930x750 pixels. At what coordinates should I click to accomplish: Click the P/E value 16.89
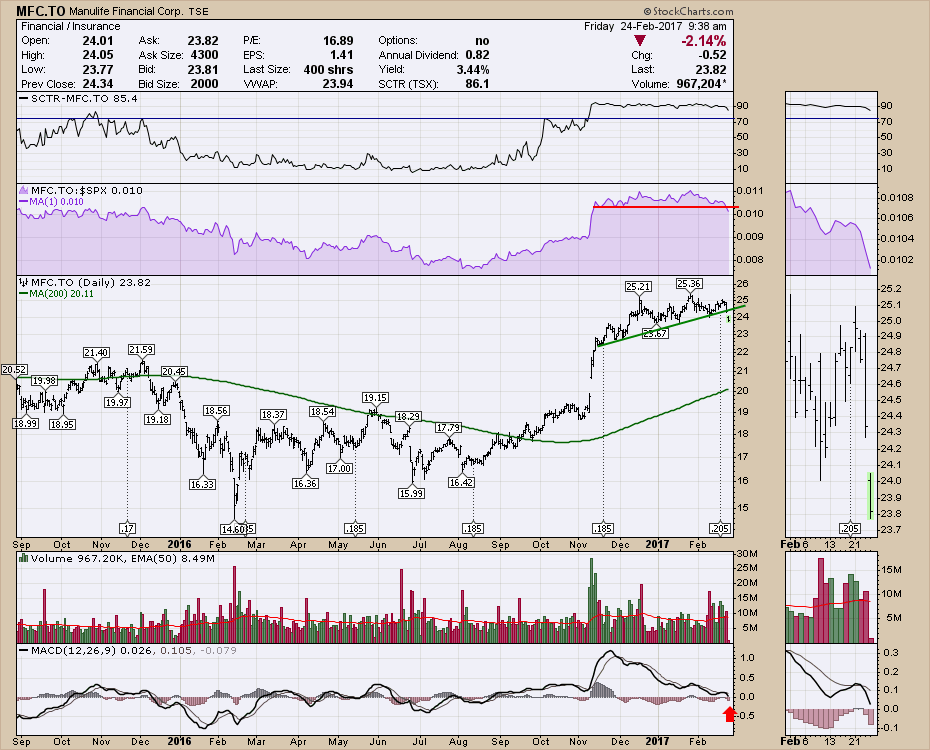(338, 40)
